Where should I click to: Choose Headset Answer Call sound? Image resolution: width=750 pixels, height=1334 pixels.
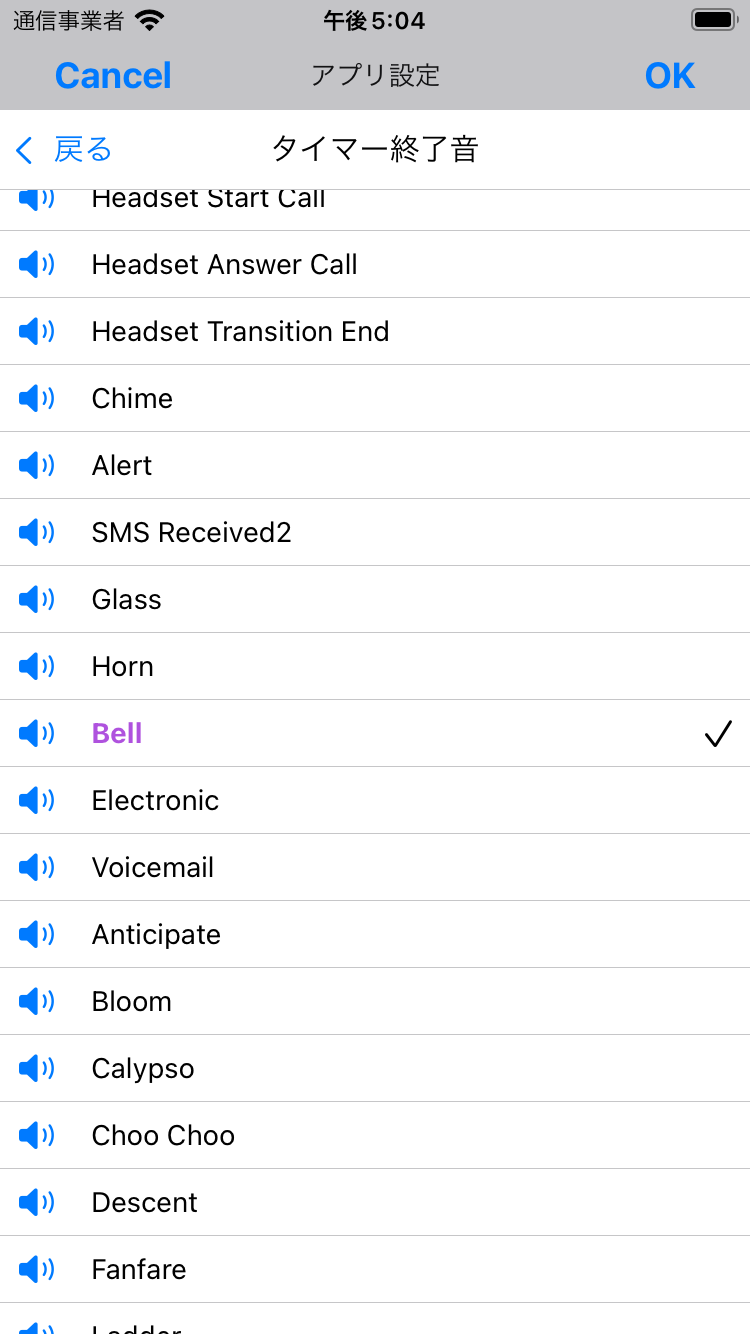pyautogui.click(x=375, y=264)
